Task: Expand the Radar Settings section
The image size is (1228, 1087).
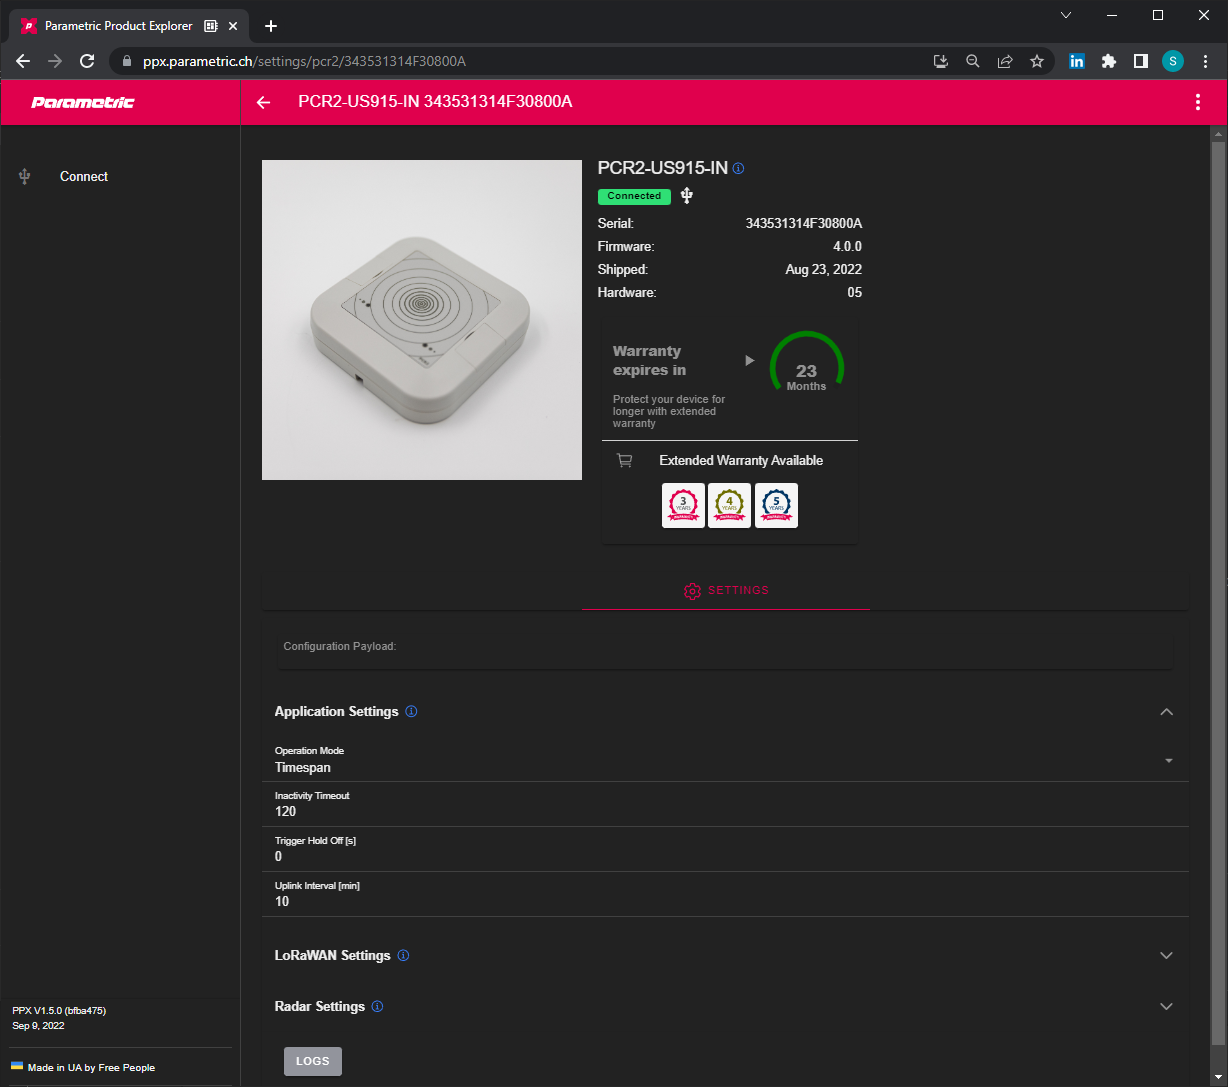Action: [1165, 1007]
